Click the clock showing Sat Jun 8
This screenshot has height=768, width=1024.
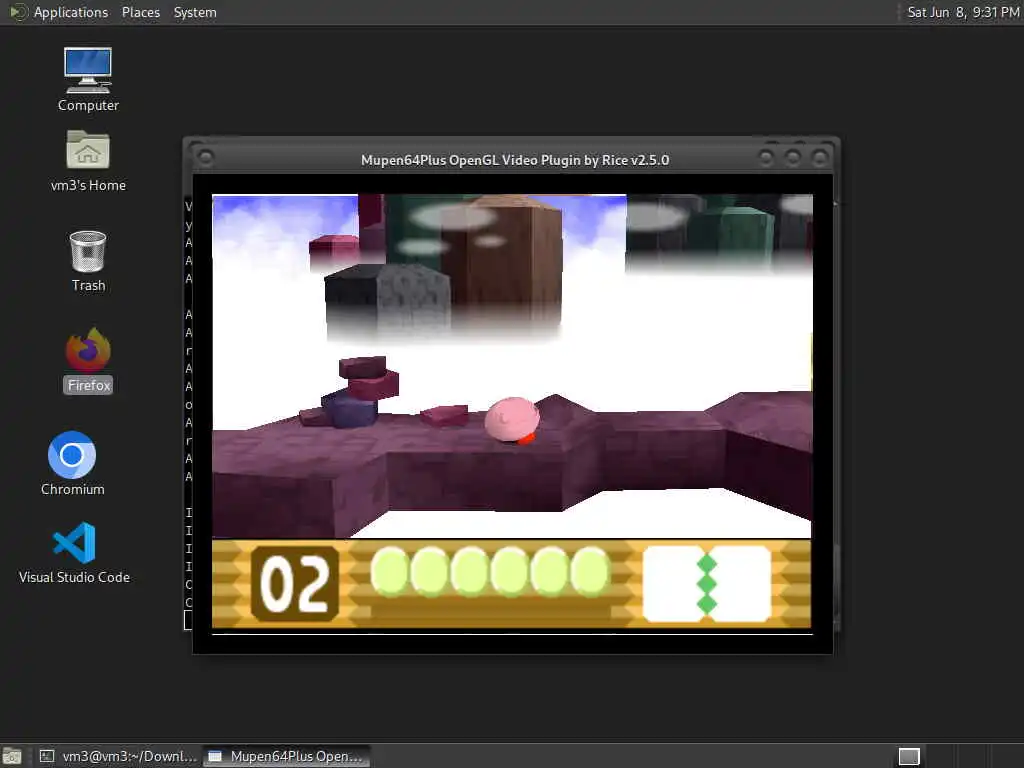(x=963, y=12)
